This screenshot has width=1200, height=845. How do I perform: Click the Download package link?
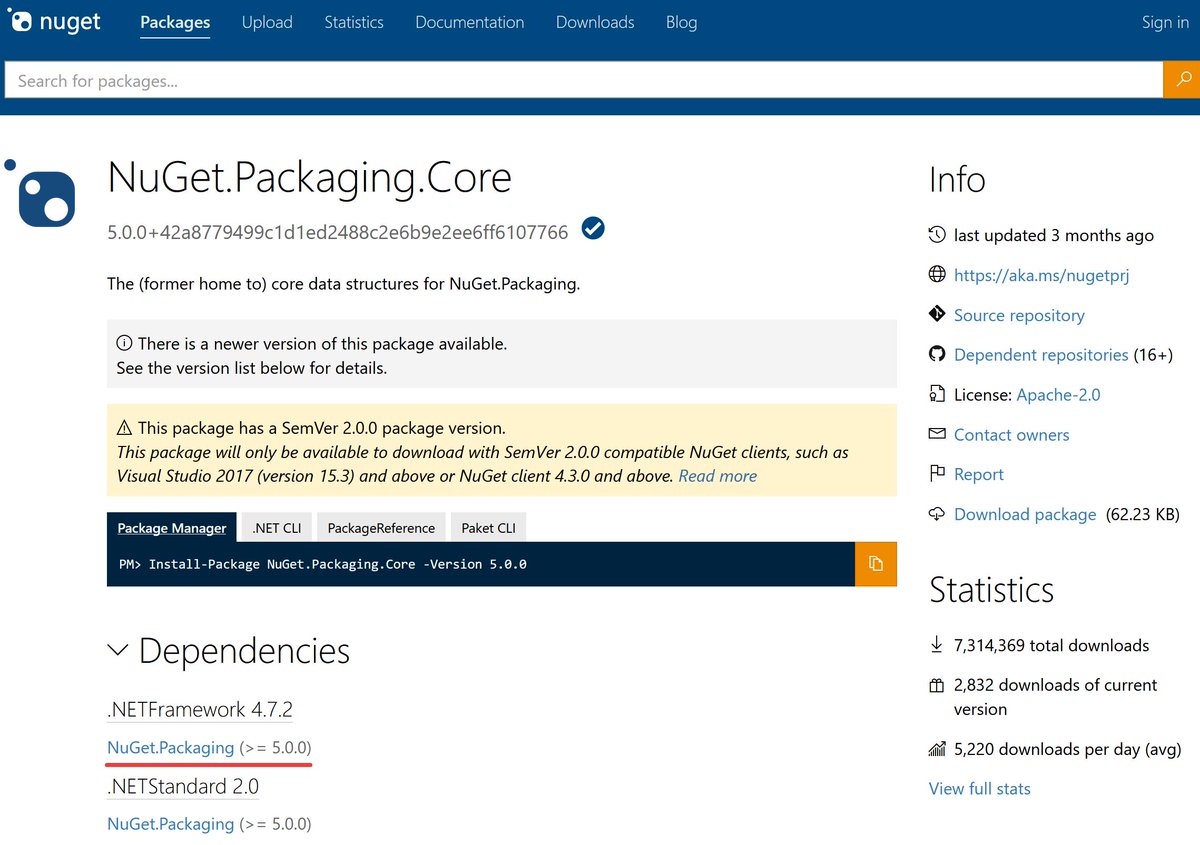(x=1025, y=515)
